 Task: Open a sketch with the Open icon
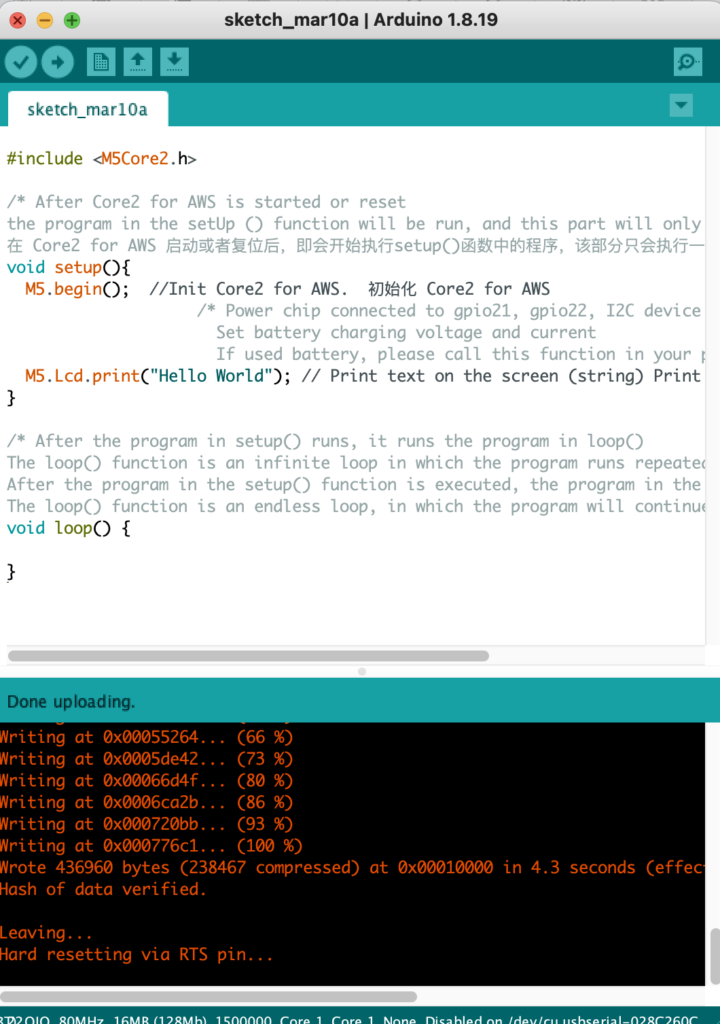coord(137,62)
